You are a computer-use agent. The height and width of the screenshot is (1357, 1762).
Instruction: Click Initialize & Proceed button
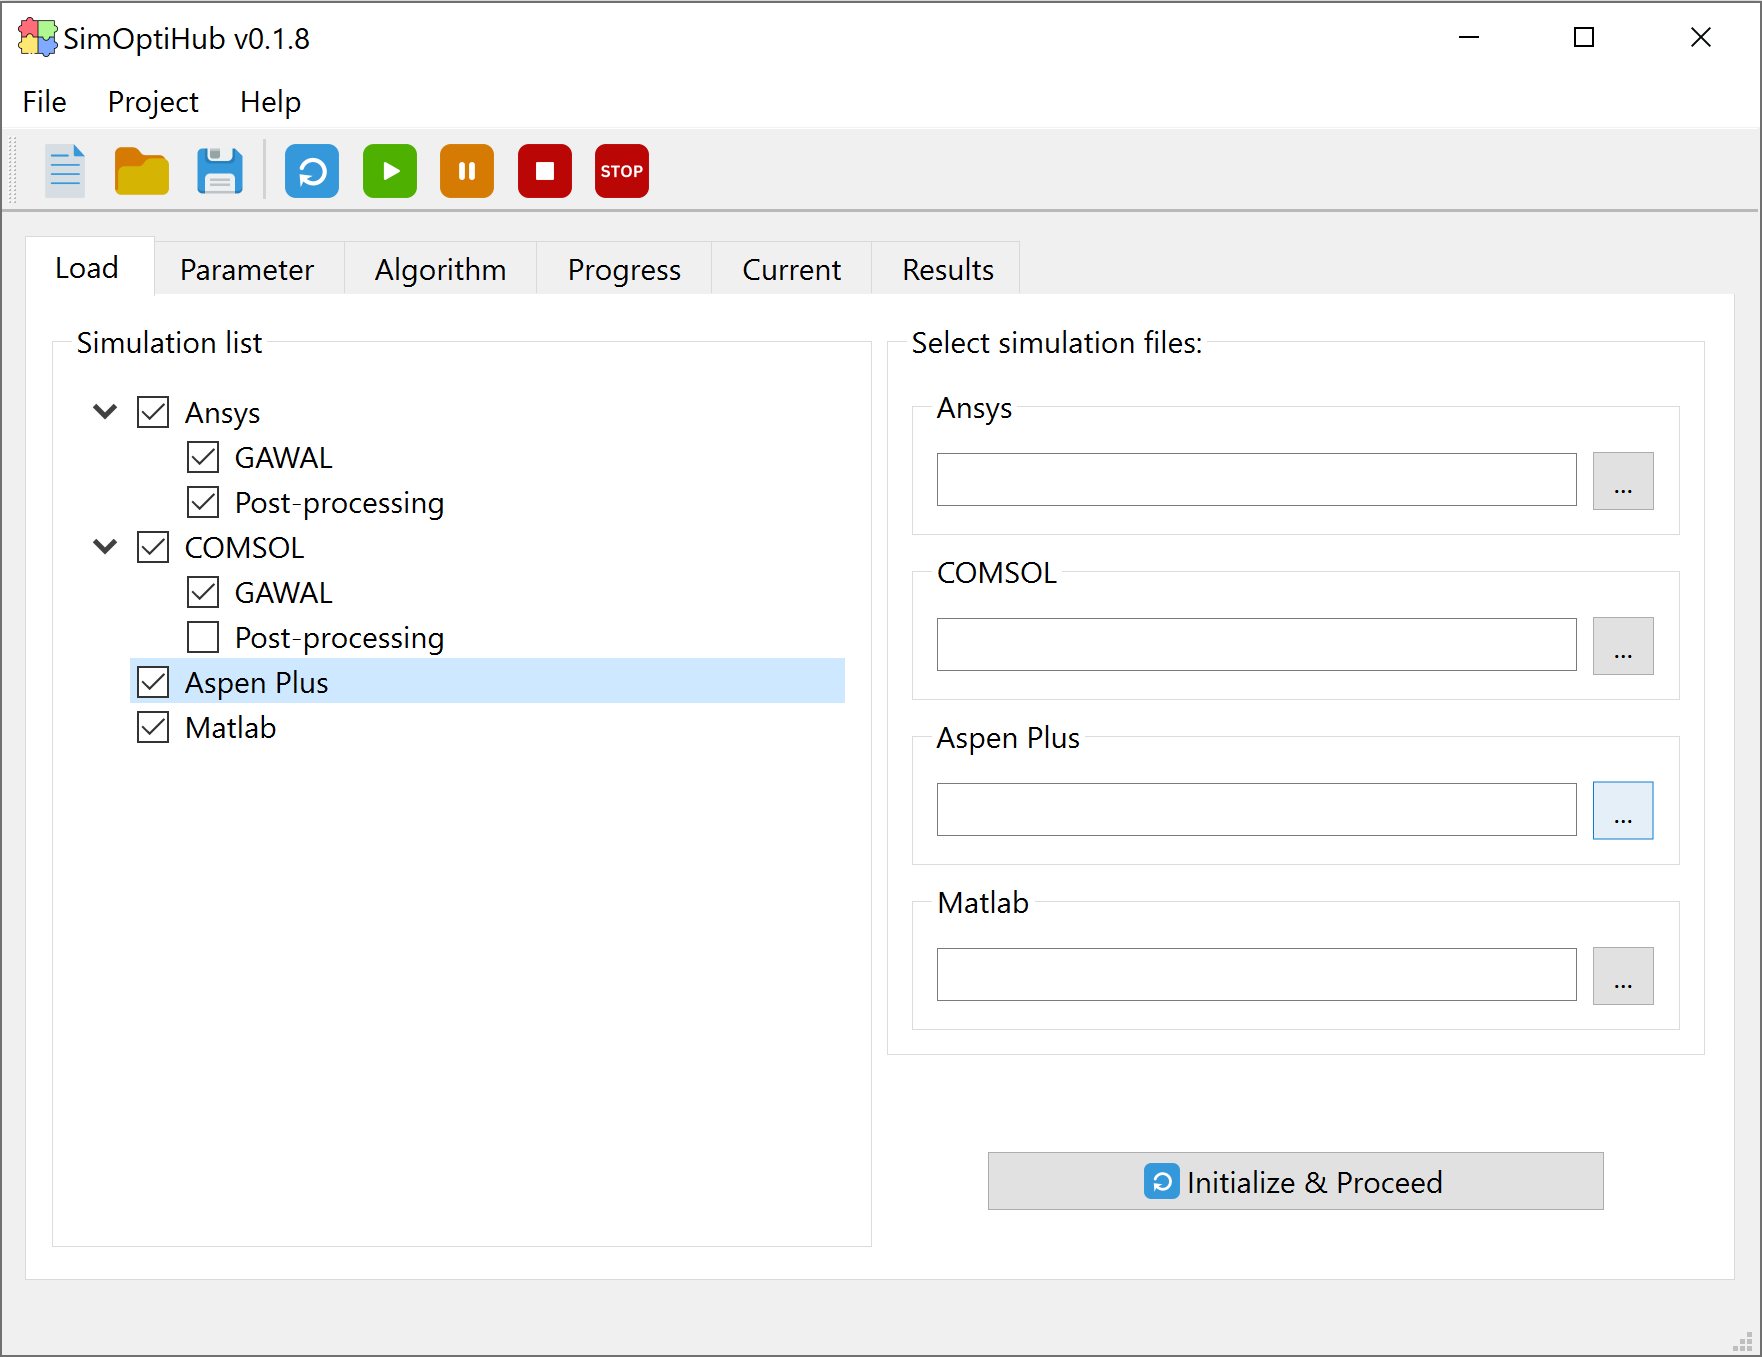coord(1295,1181)
